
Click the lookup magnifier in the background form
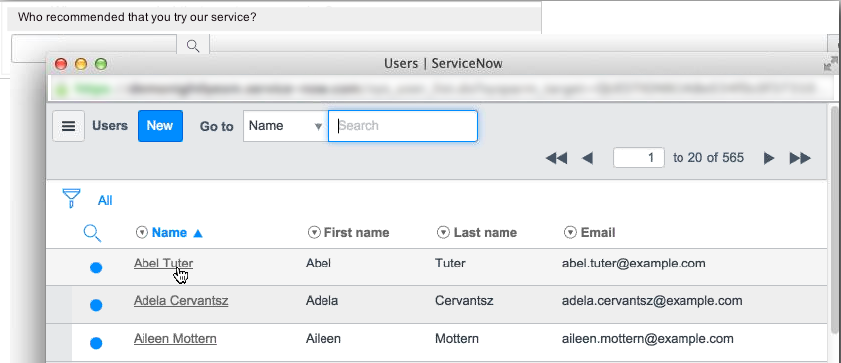193,46
